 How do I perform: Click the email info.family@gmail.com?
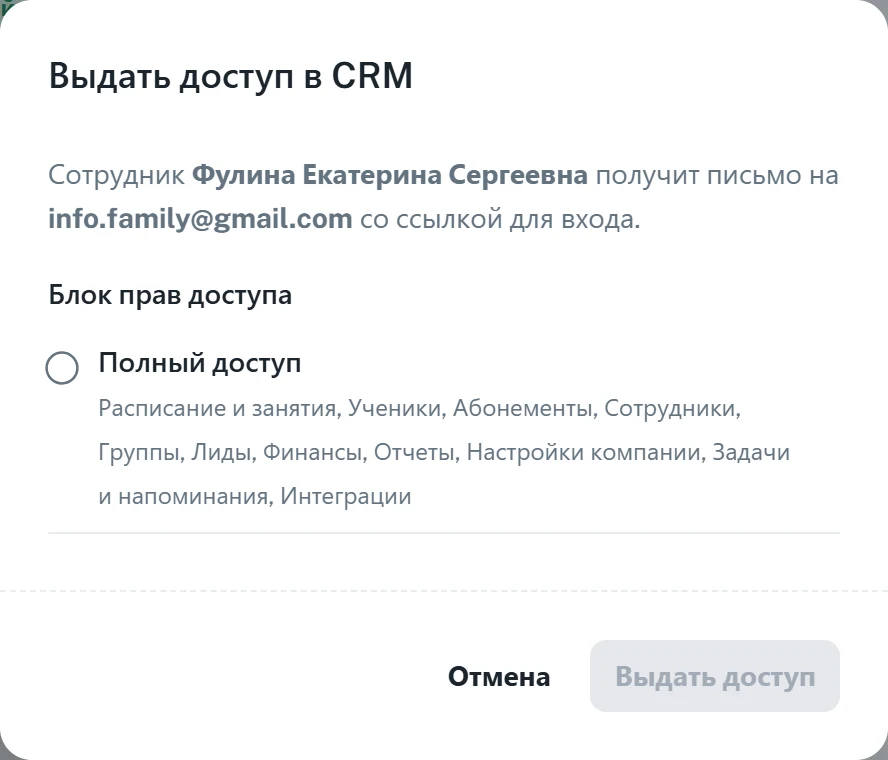[200, 219]
